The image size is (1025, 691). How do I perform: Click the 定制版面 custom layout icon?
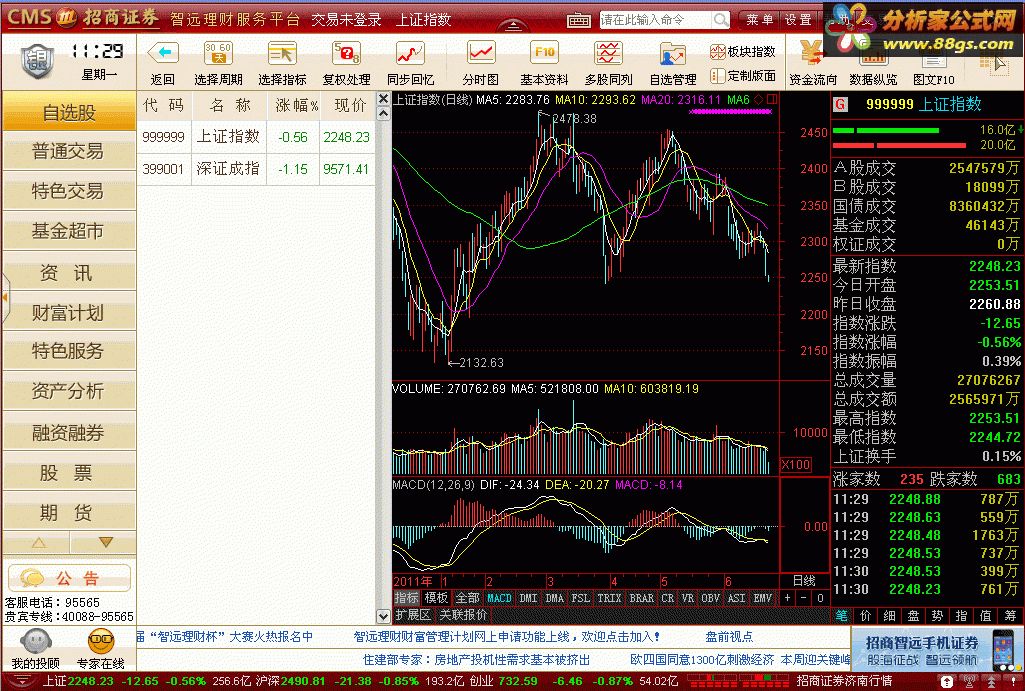717,76
